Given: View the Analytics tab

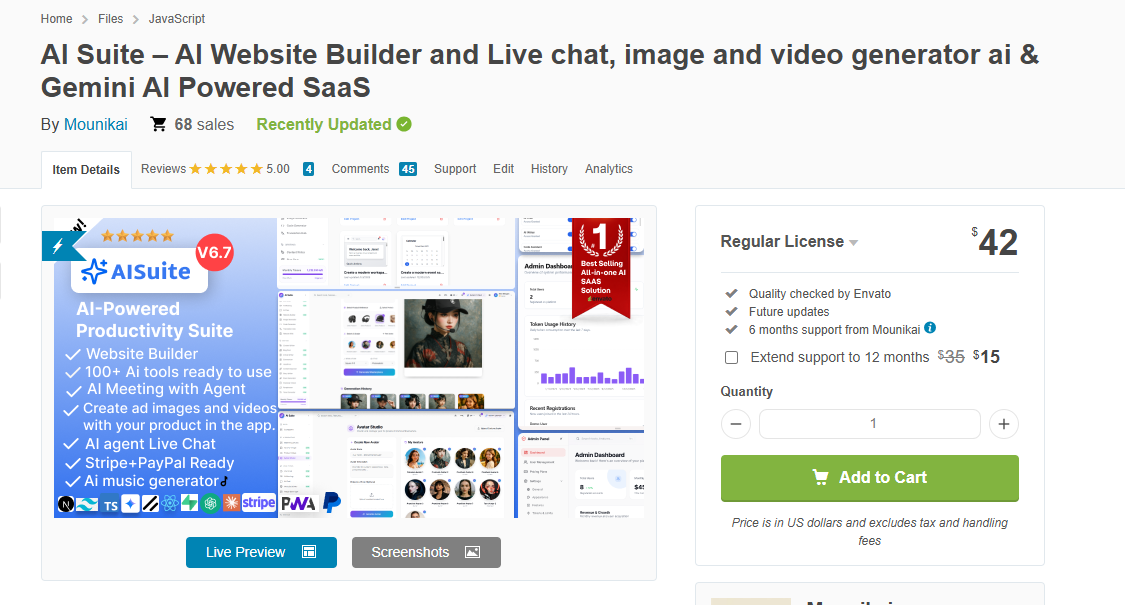Looking at the screenshot, I should 608,169.
